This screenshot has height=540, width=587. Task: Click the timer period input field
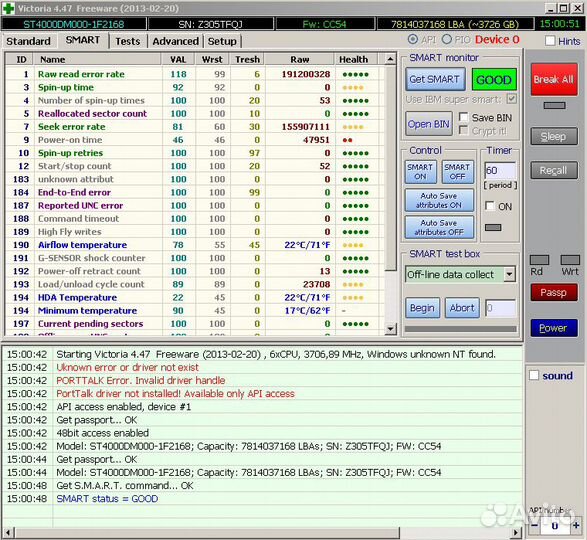pyautogui.click(x=500, y=171)
